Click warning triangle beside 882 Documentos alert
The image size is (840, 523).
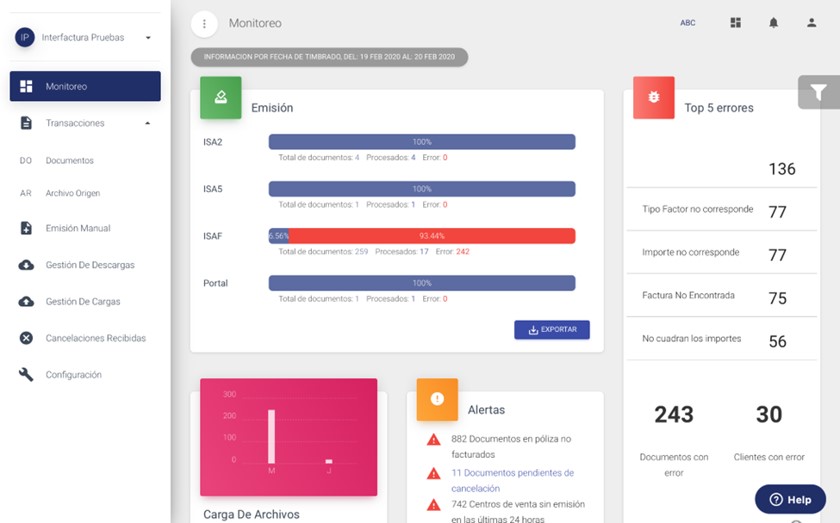click(x=433, y=440)
